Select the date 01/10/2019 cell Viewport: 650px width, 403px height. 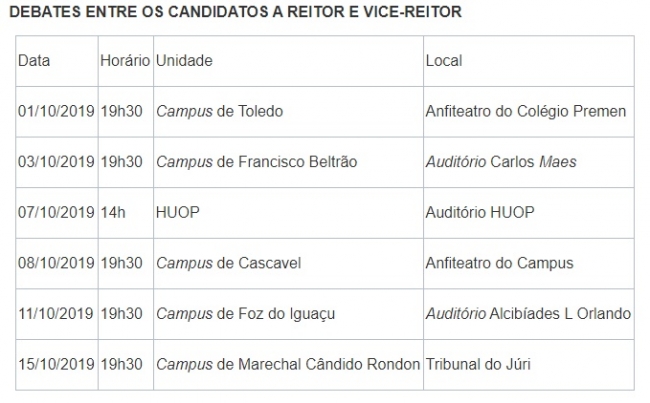[x=57, y=112]
